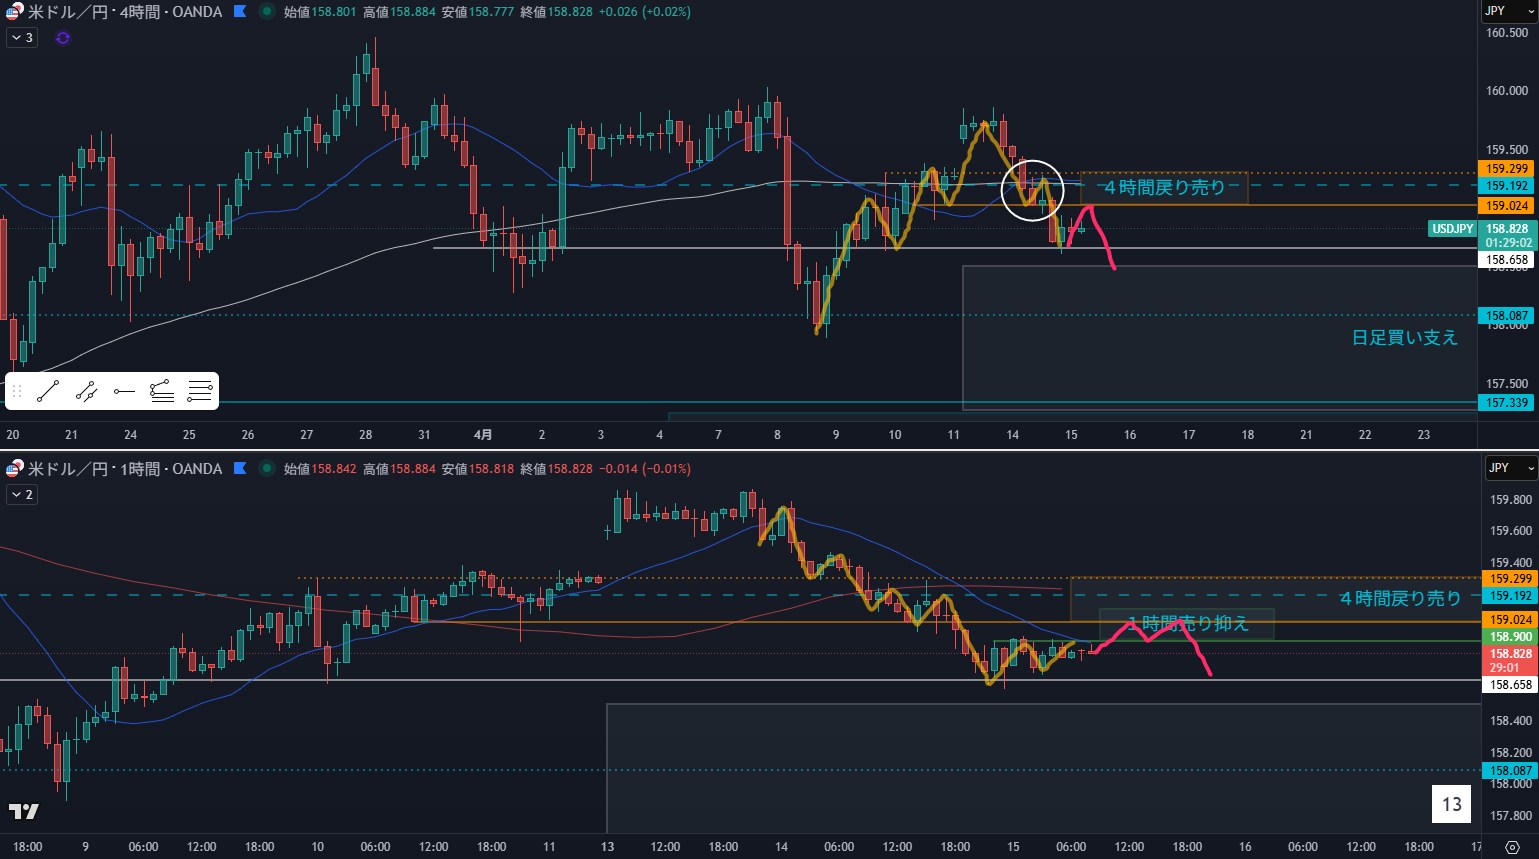Select the trend line drawing tool
The width and height of the screenshot is (1539, 859).
(x=48, y=391)
